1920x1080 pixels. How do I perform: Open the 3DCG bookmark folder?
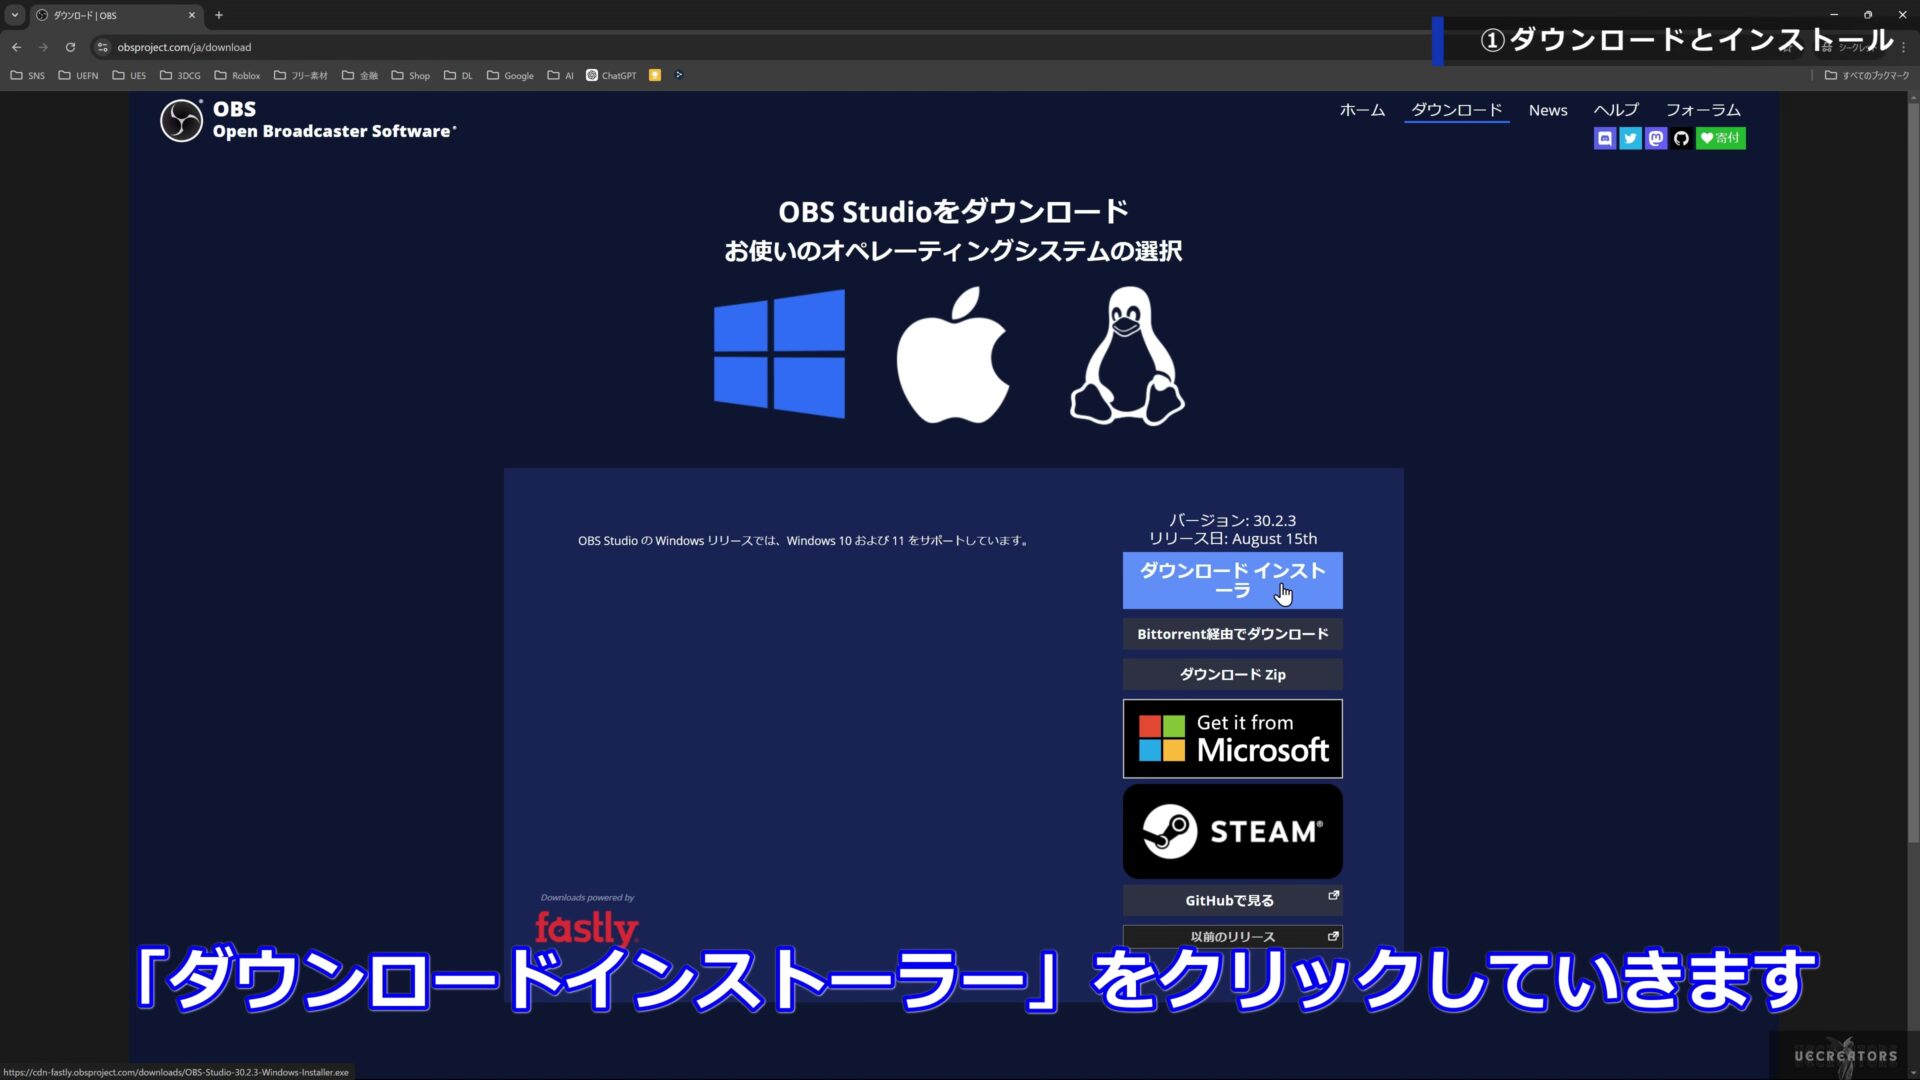tap(181, 75)
